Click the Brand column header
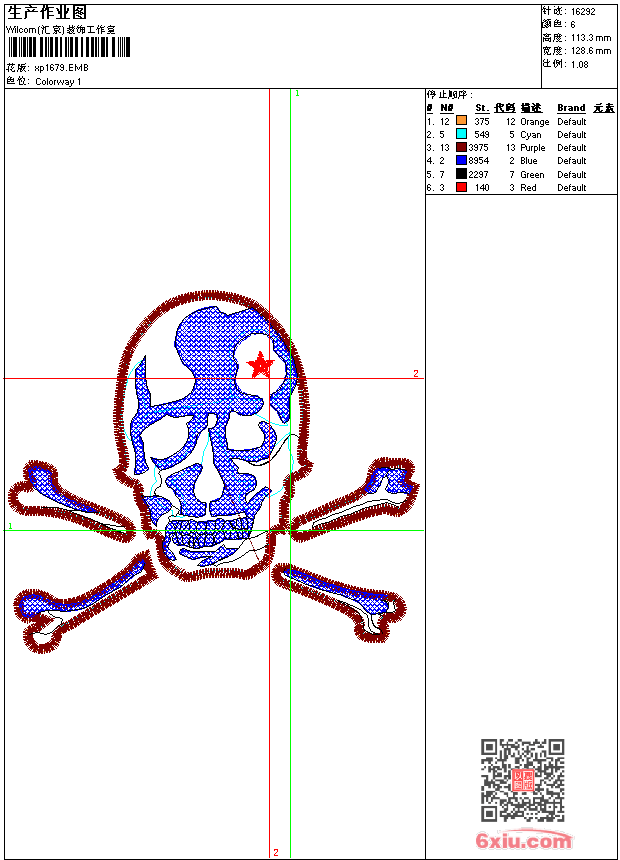This screenshot has width=620, height=860. click(x=571, y=108)
